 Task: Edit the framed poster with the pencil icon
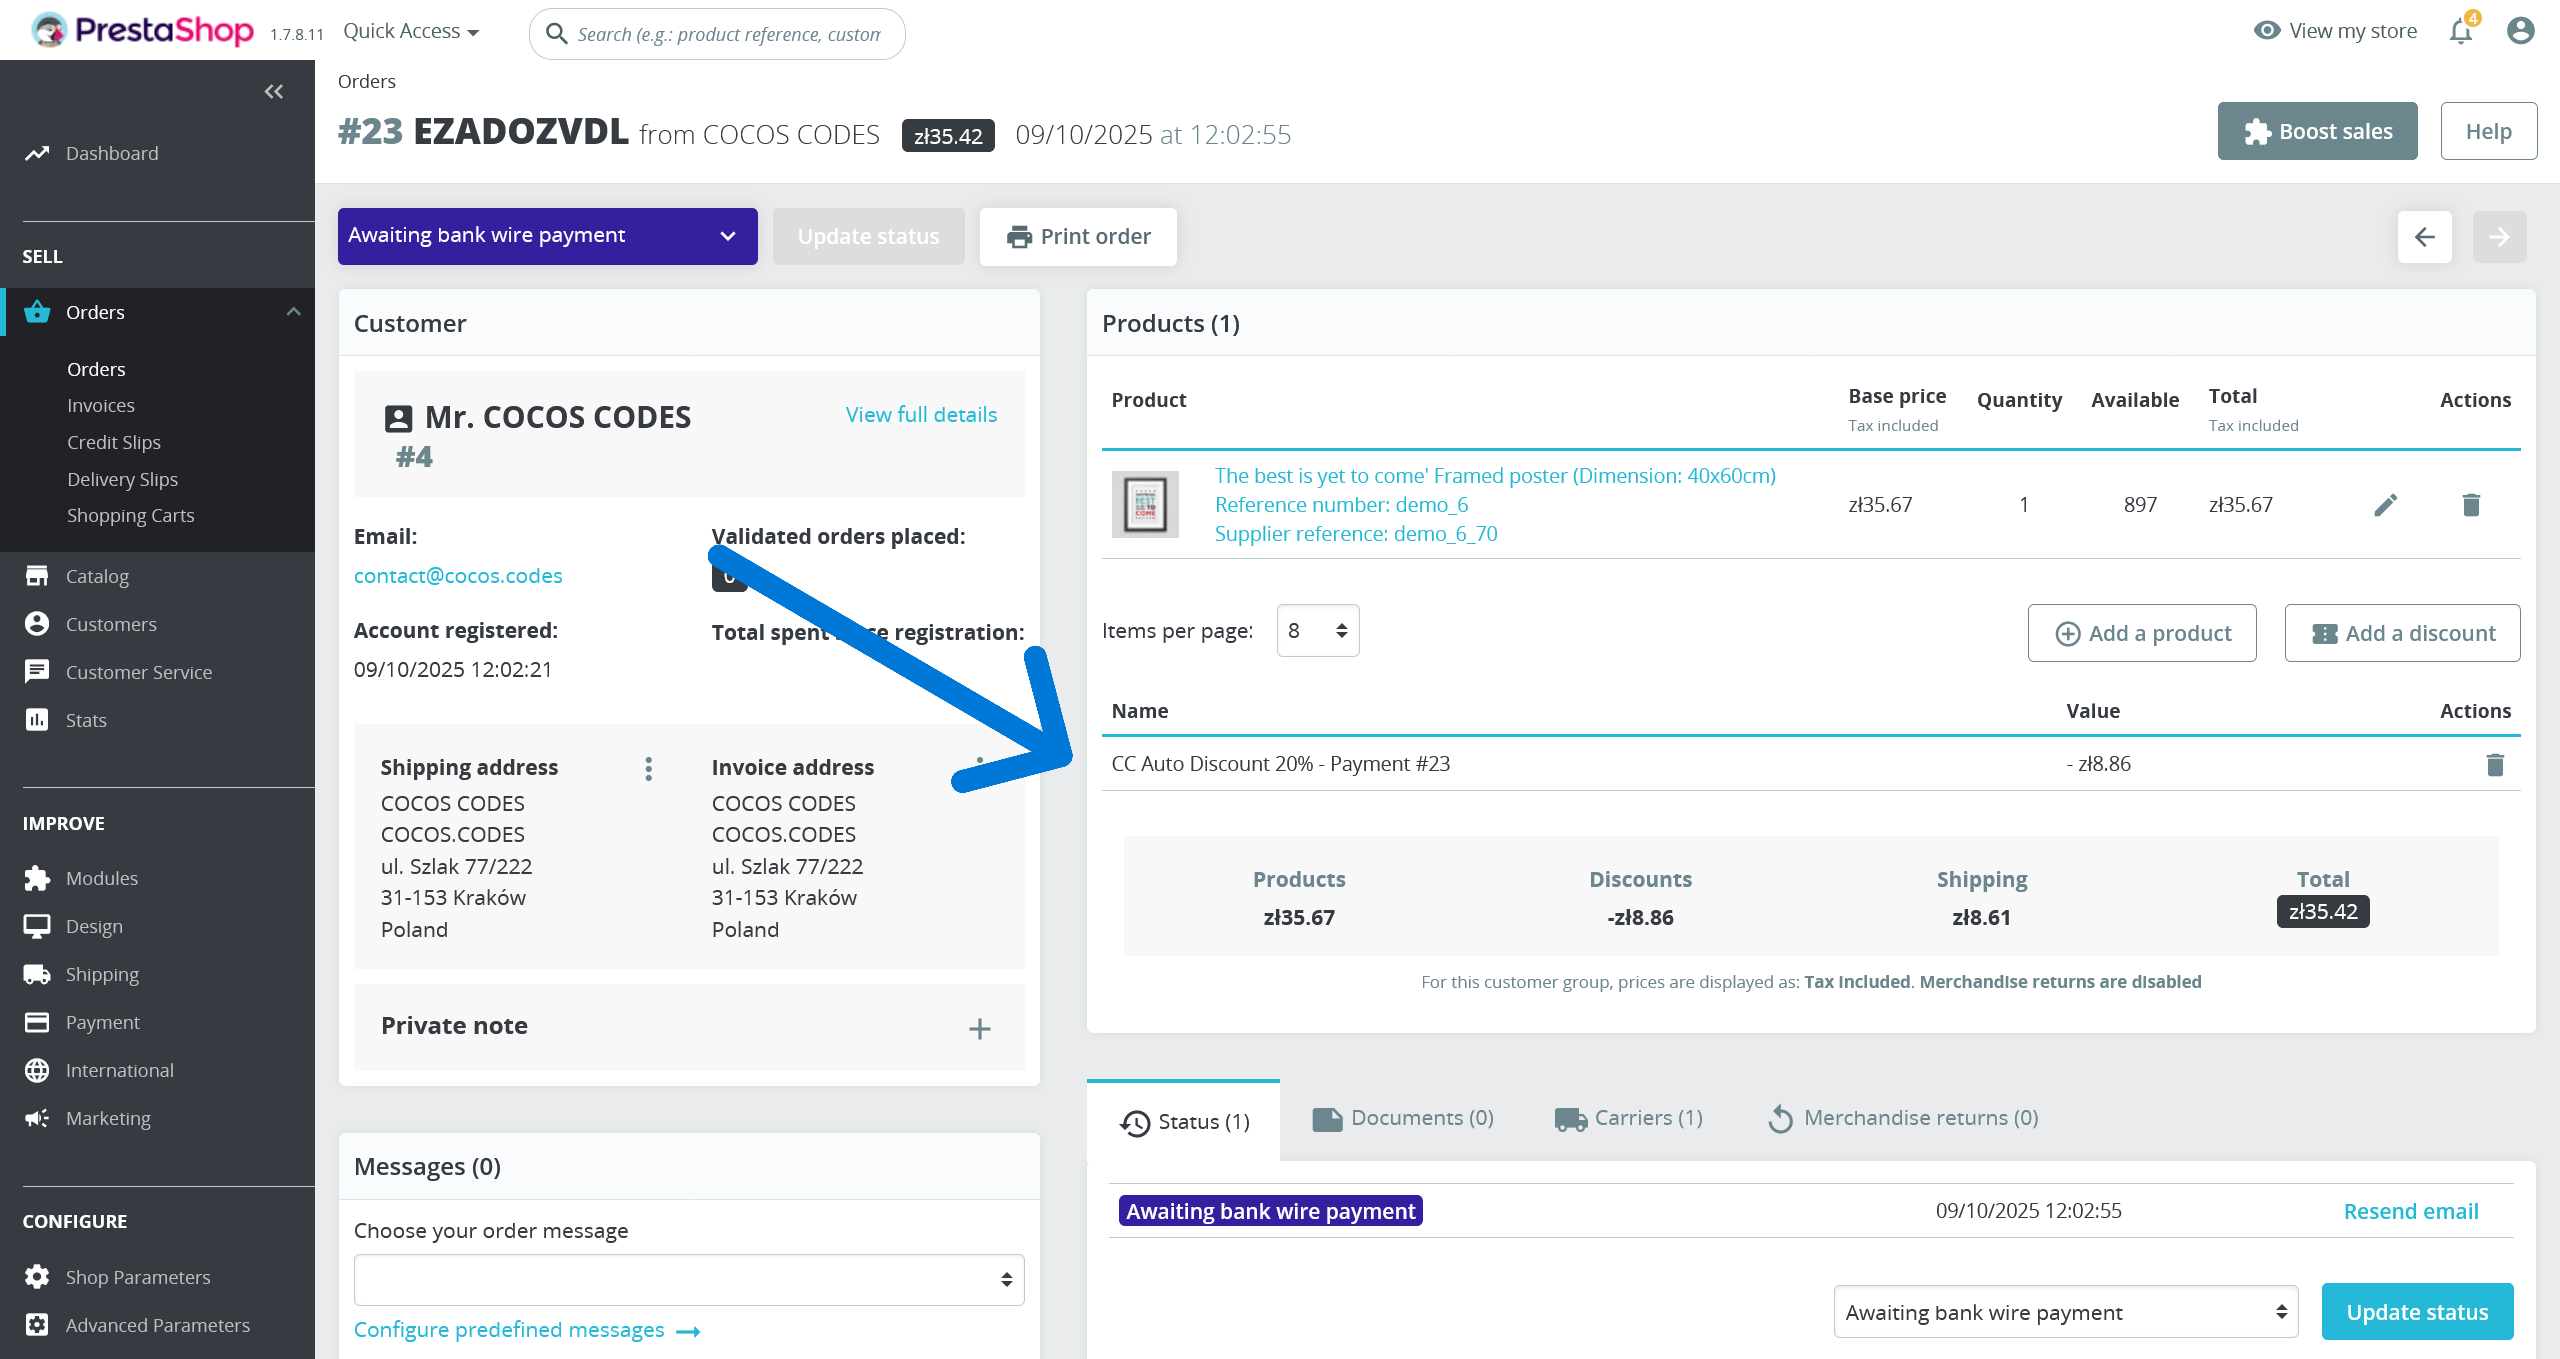[2387, 505]
